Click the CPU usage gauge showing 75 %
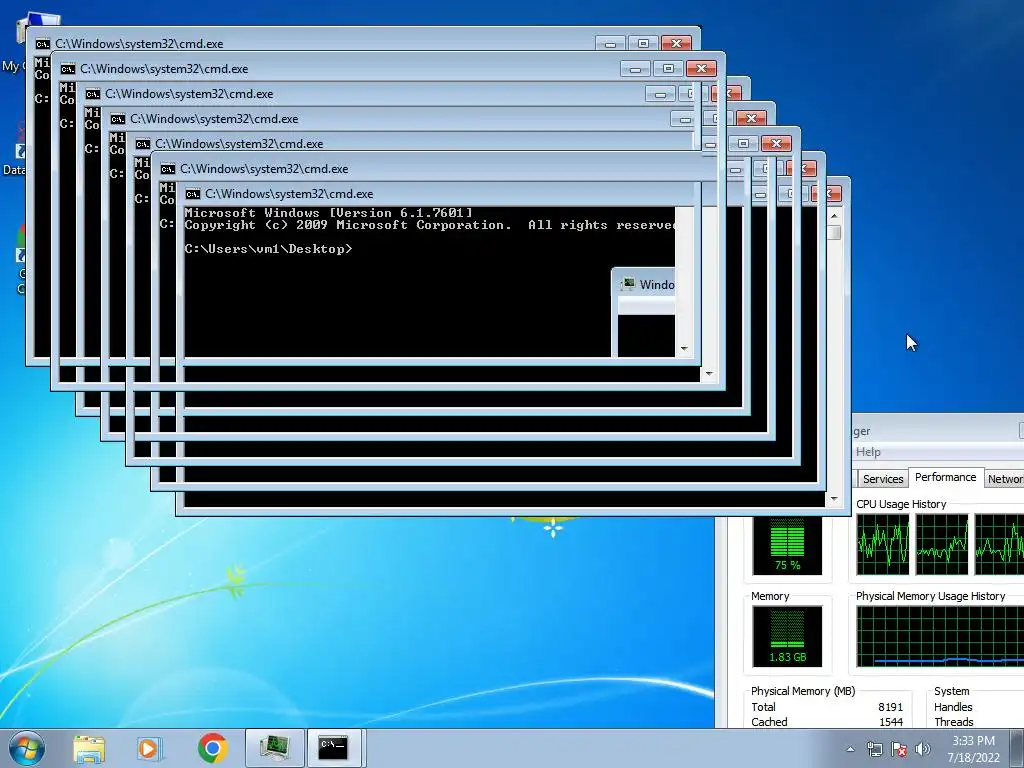1024x768 pixels. coord(787,546)
